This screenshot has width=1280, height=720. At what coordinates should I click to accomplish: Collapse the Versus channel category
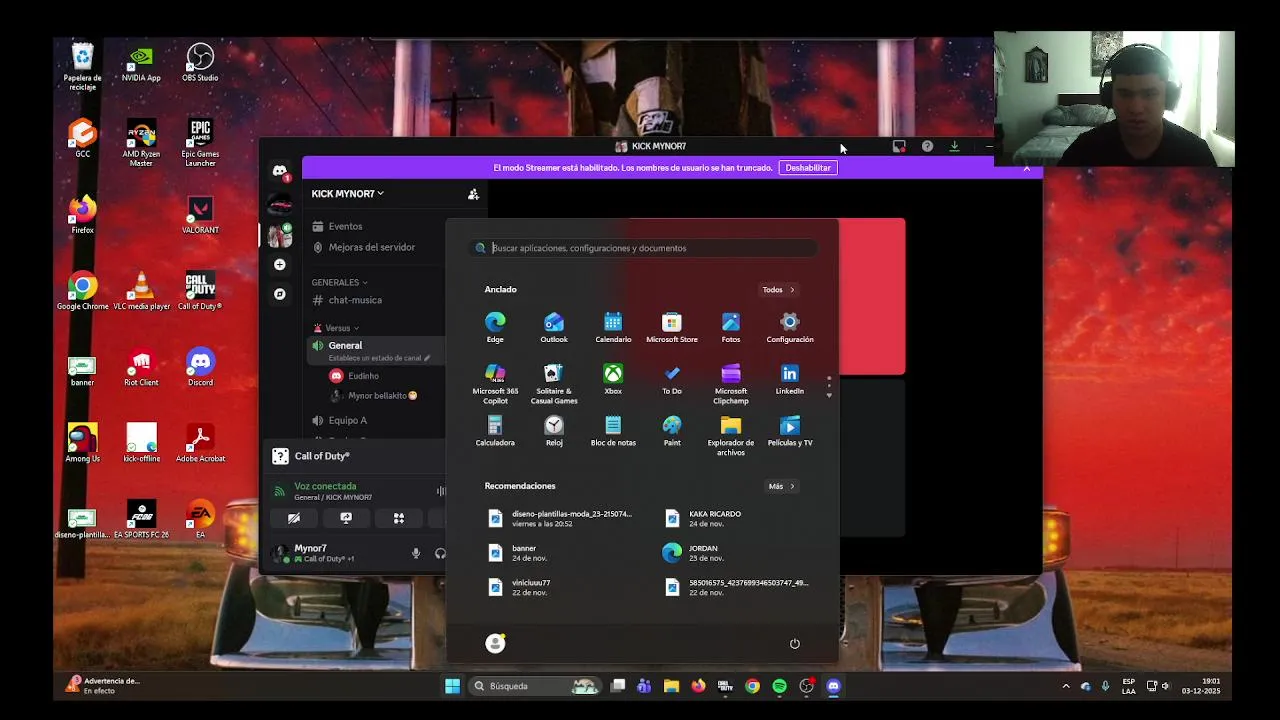(337, 328)
